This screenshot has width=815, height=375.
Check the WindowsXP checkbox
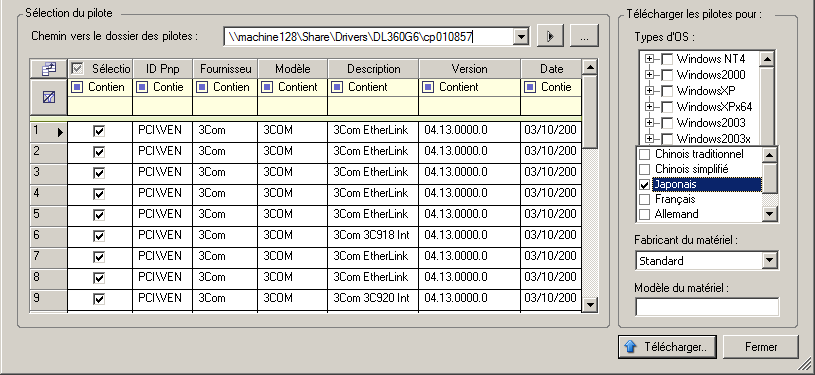(x=667, y=91)
